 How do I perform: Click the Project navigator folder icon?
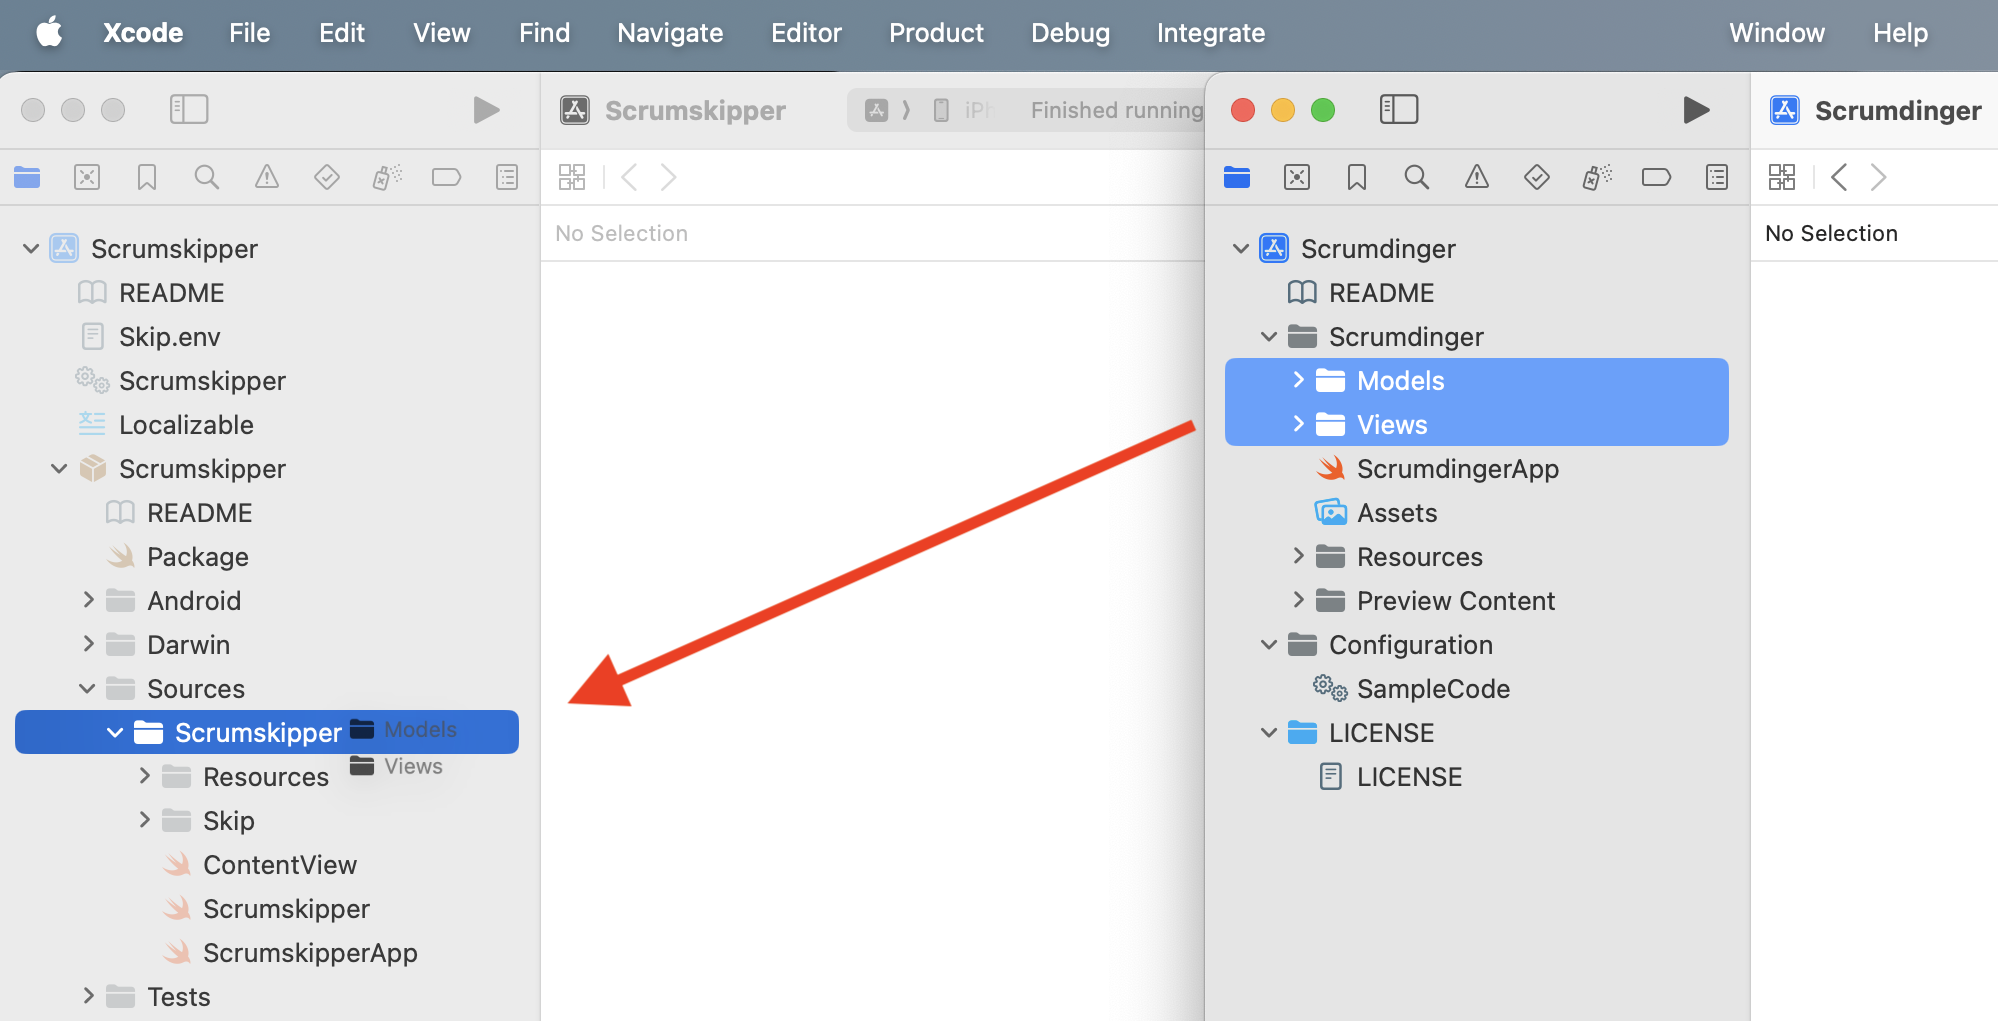pyautogui.click(x=27, y=177)
